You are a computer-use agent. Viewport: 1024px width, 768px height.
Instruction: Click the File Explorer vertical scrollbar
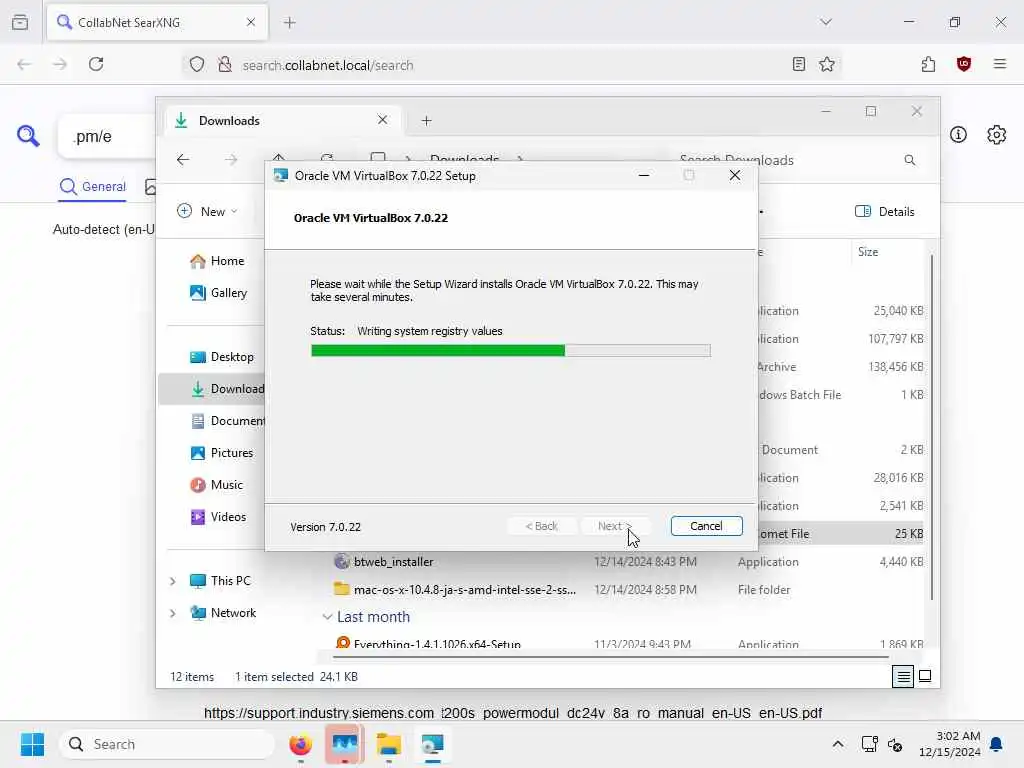(x=932, y=428)
